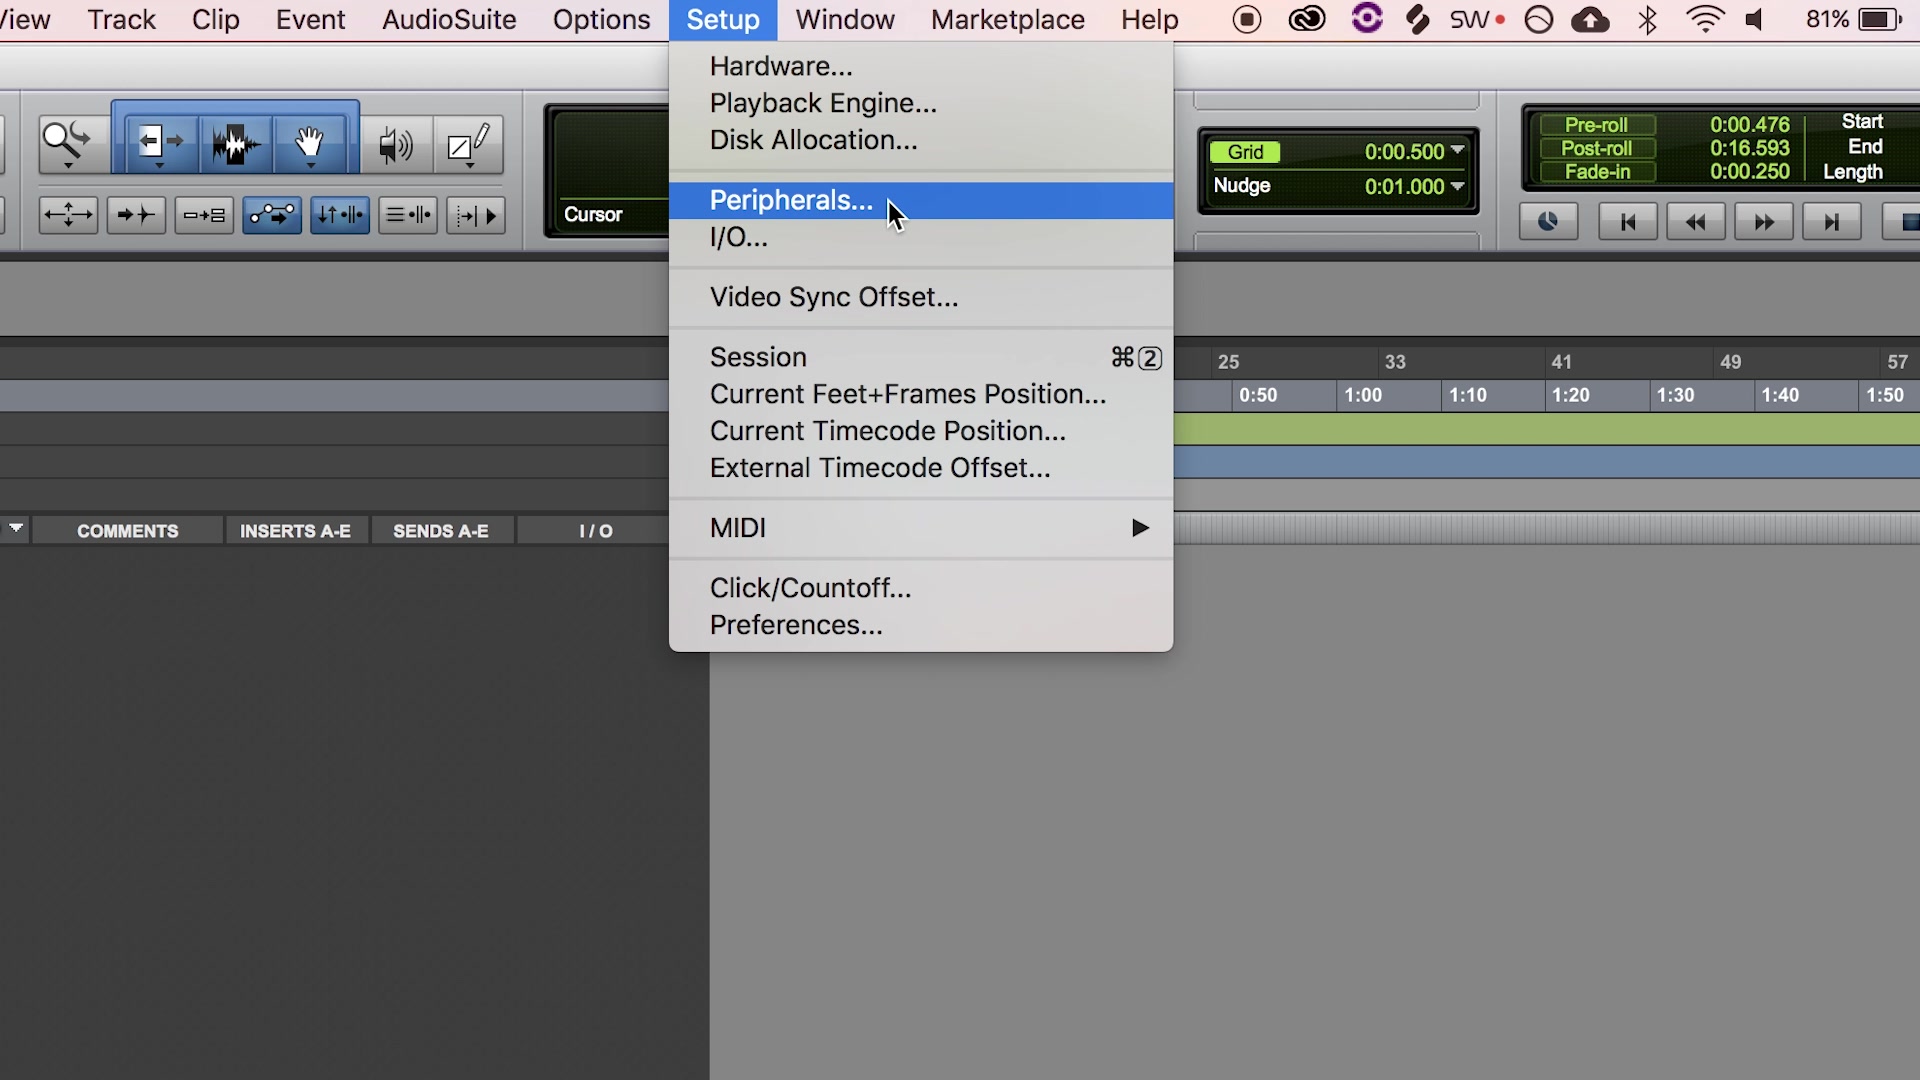Open the Grid value dropdown arrow
The width and height of the screenshot is (1920, 1080).
coord(1458,151)
